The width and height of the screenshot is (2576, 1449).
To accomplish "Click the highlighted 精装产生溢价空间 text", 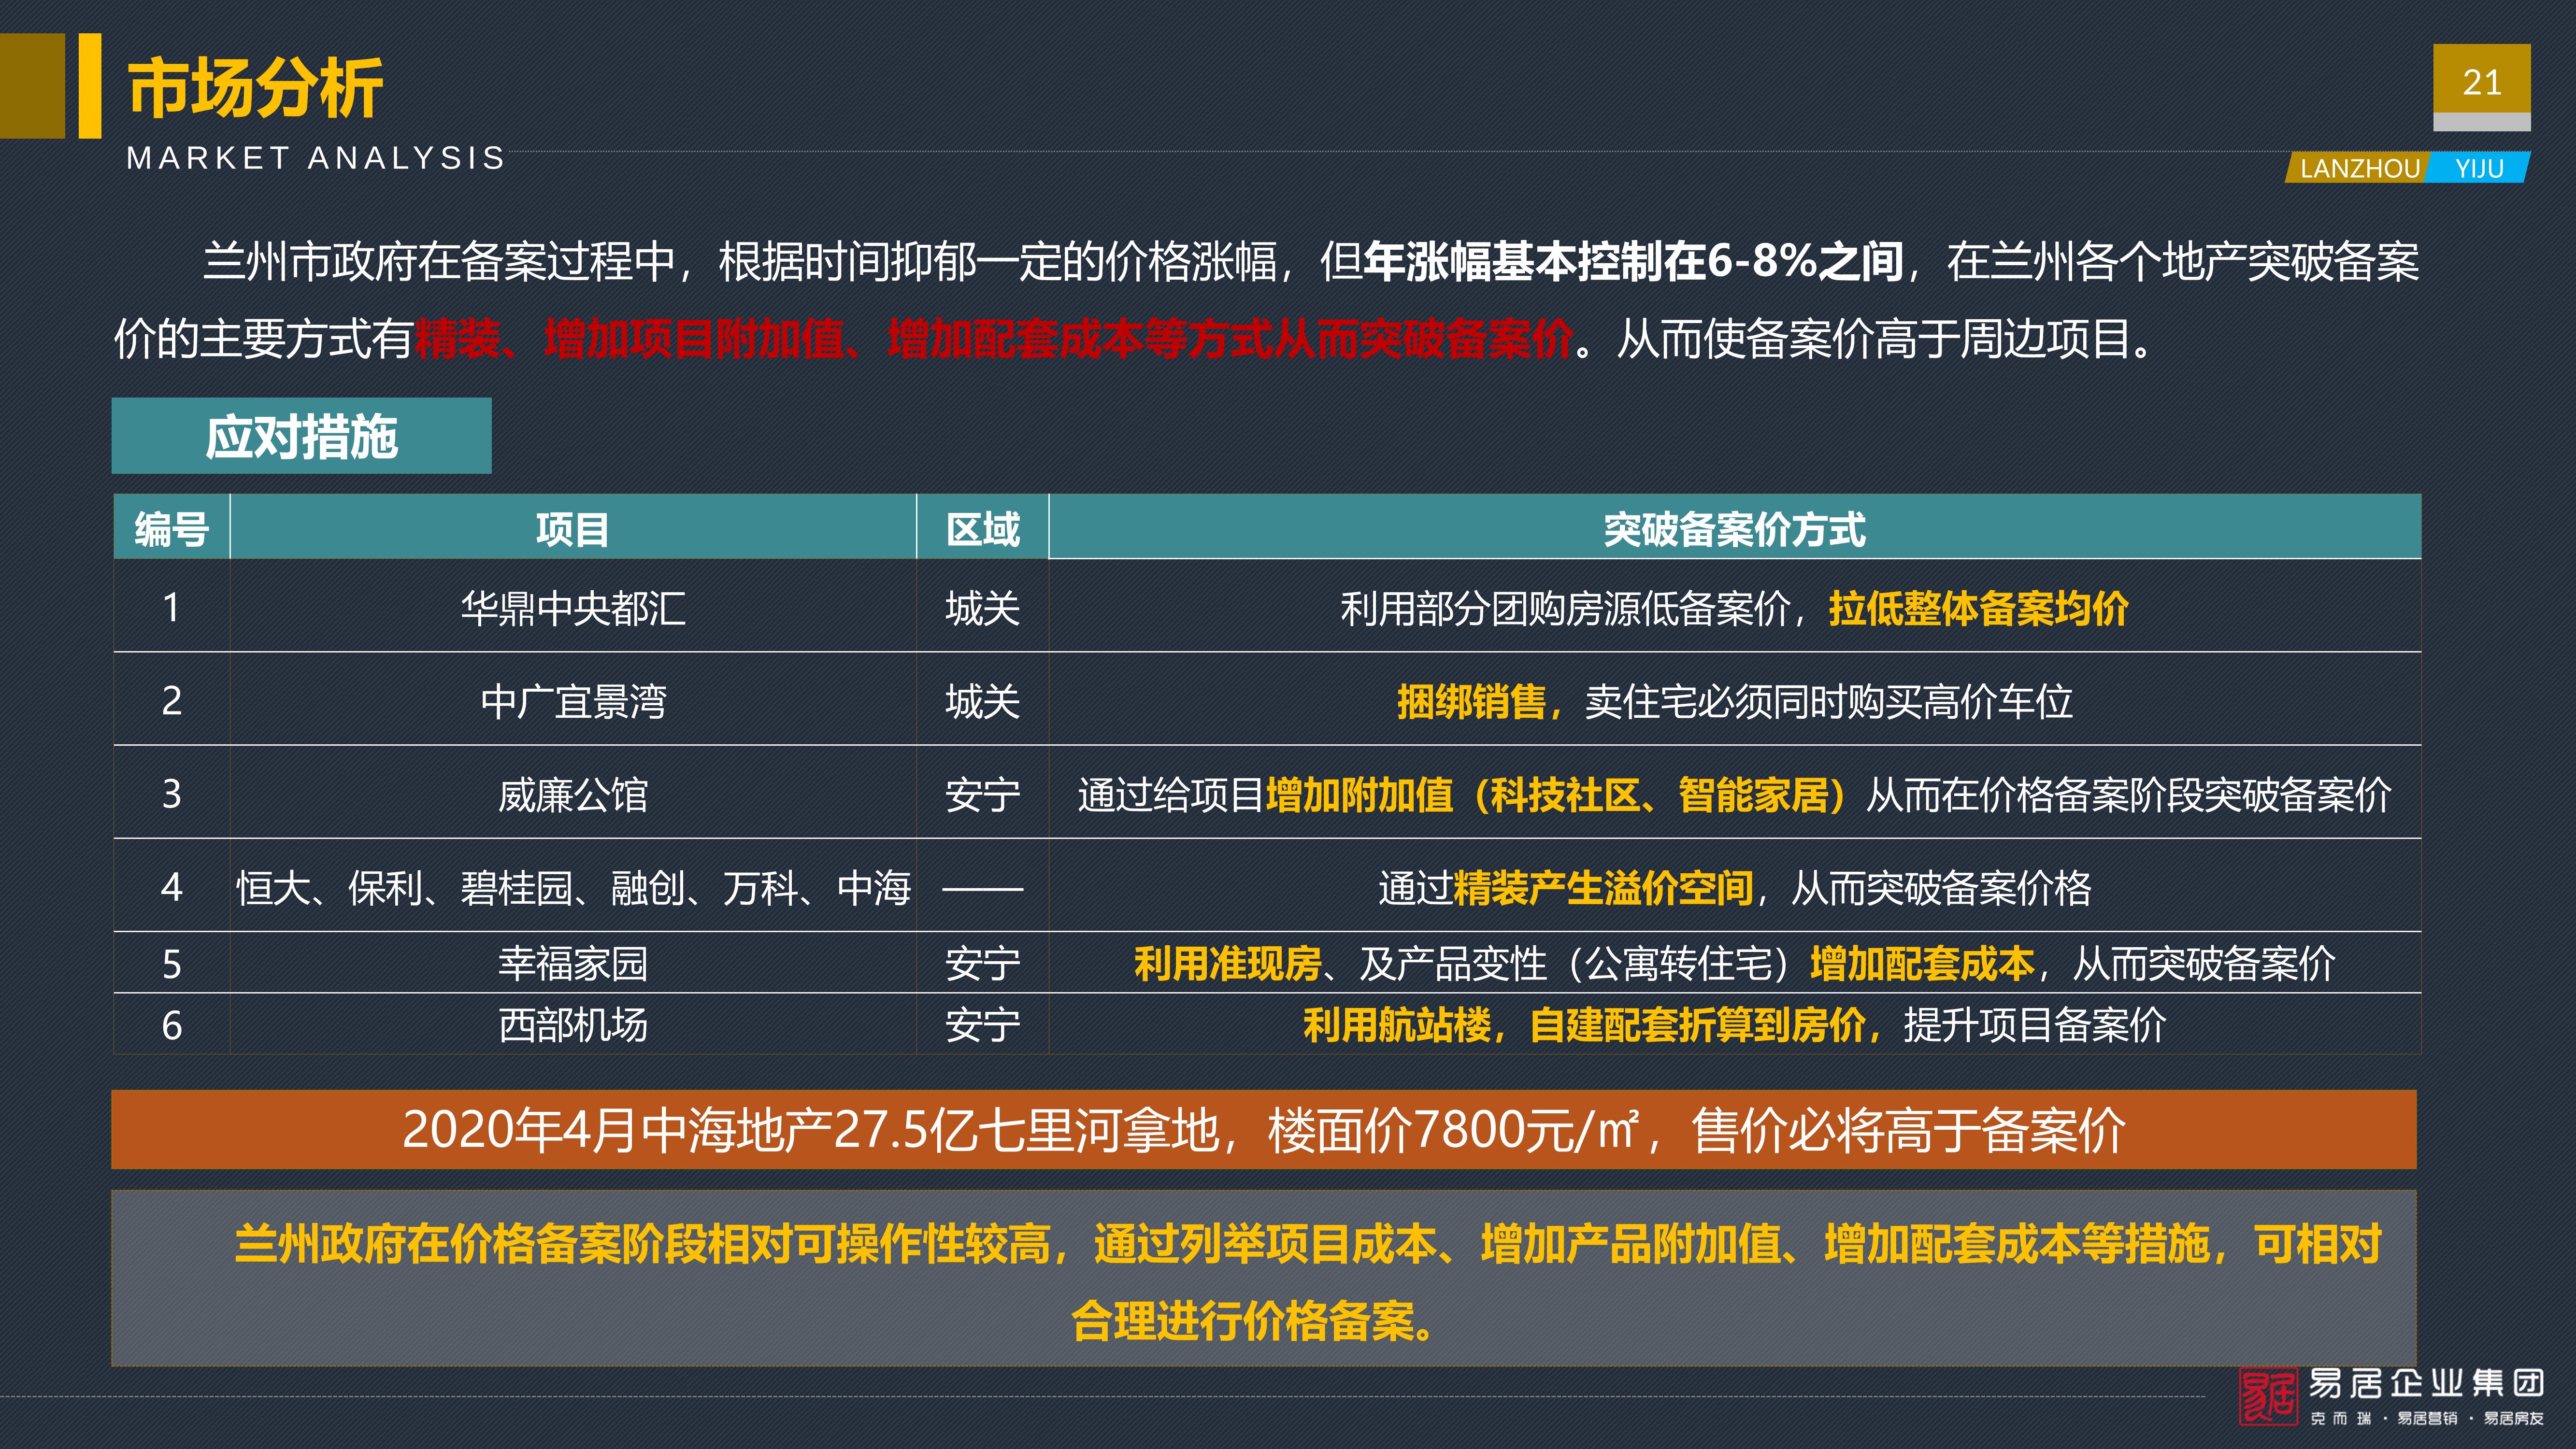I will pos(1603,888).
